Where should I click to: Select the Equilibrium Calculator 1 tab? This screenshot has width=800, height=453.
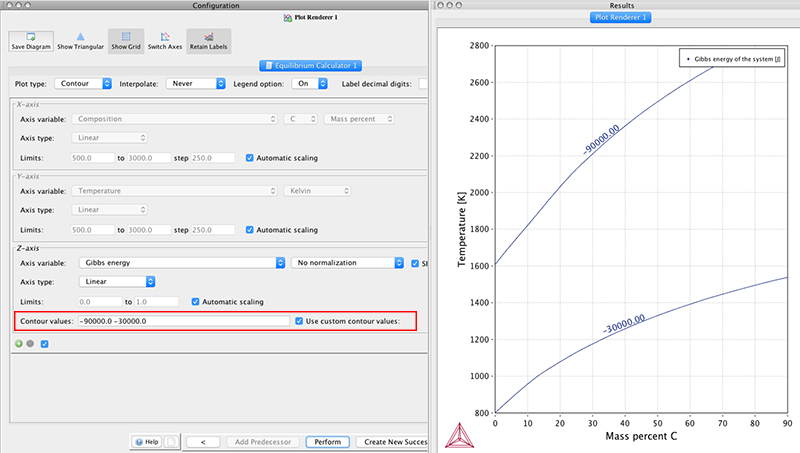[x=311, y=65]
